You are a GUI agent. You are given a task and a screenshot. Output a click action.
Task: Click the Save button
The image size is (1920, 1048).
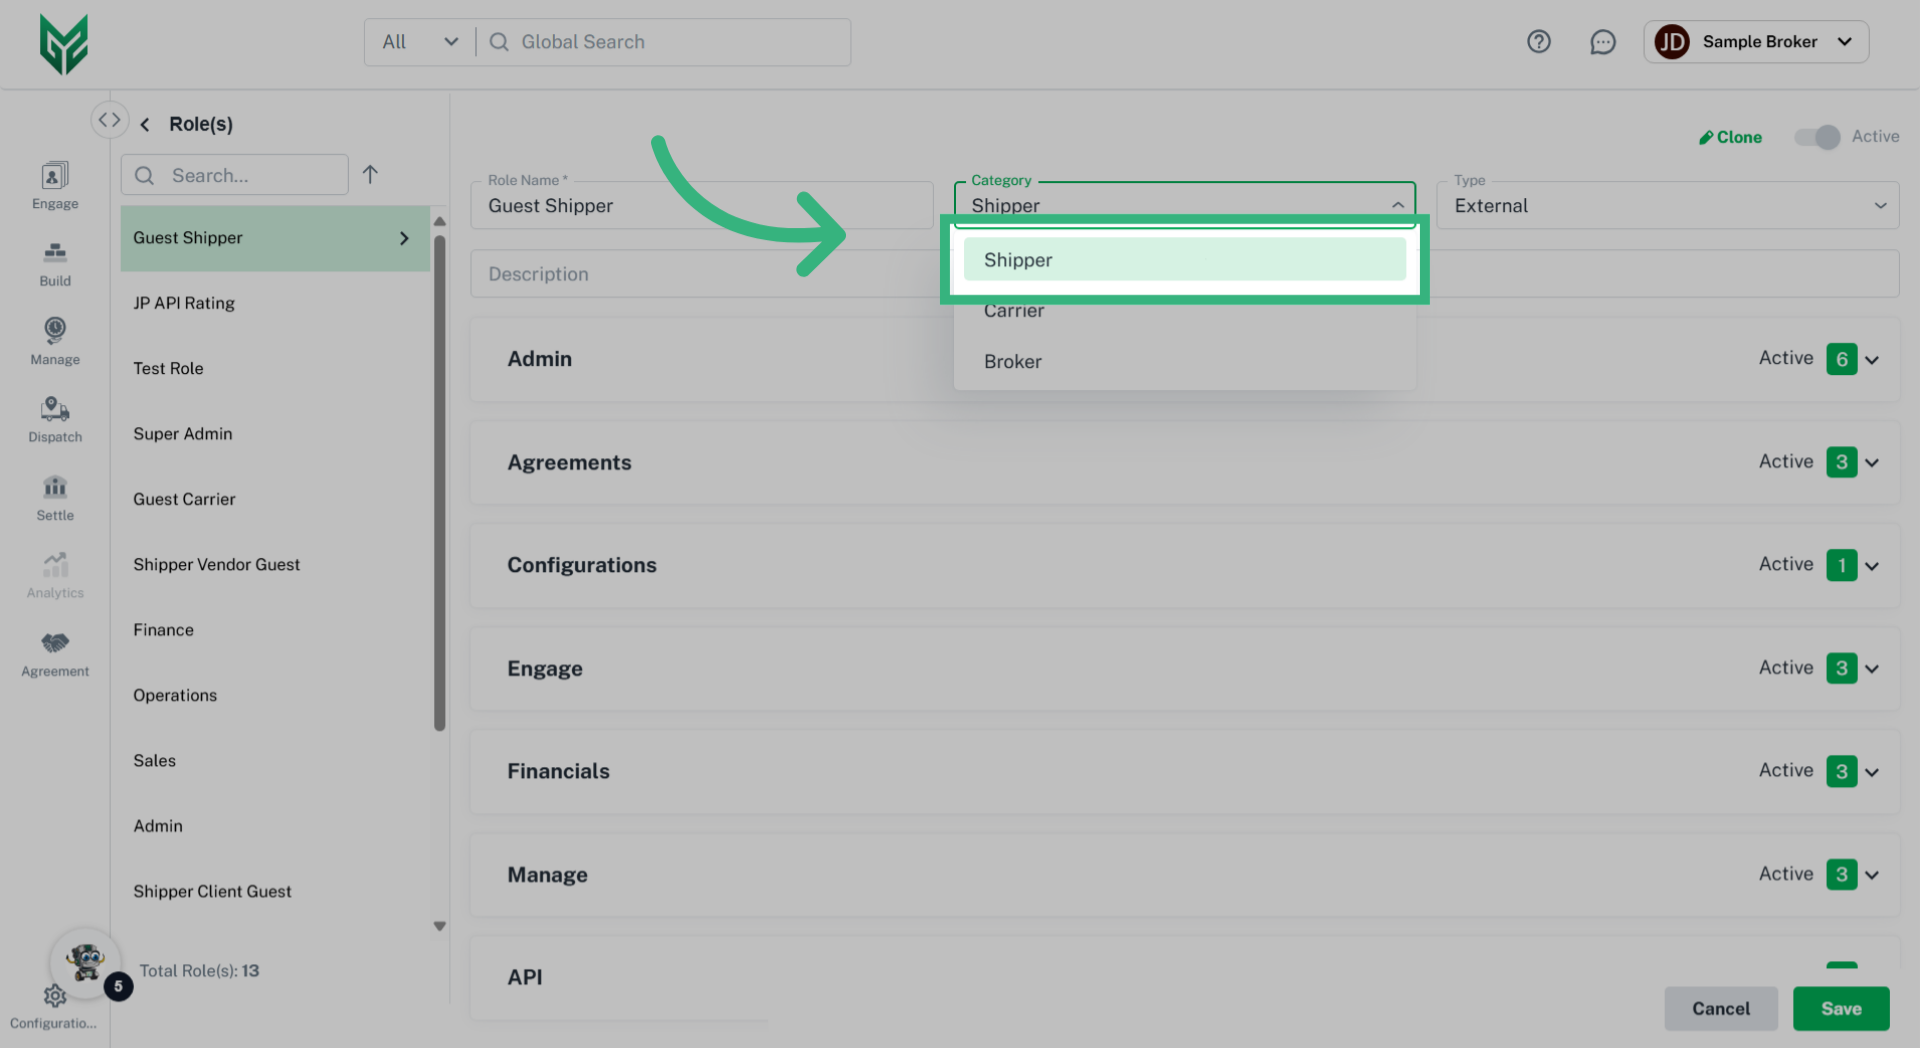pos(1840,1008)
